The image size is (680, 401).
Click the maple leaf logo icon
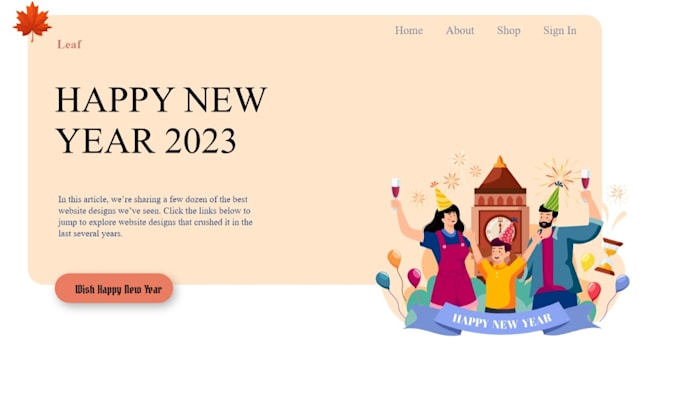coord(32,21)
